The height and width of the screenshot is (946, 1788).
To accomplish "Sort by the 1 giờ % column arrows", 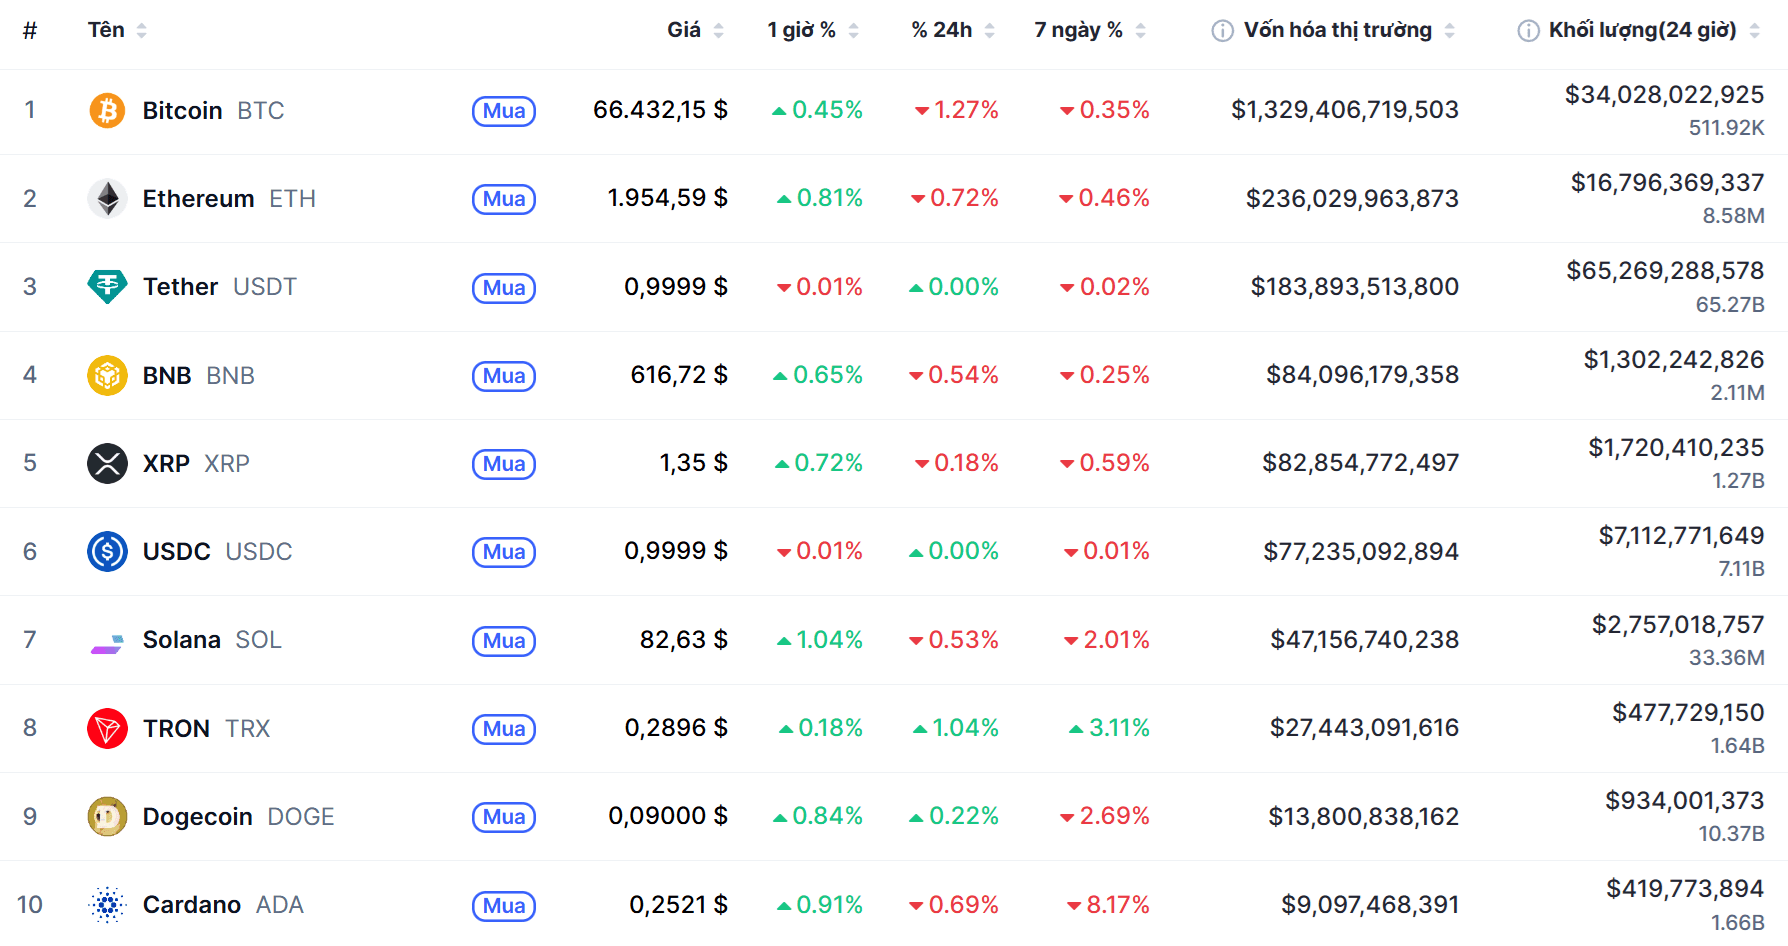I will (853, 31).
